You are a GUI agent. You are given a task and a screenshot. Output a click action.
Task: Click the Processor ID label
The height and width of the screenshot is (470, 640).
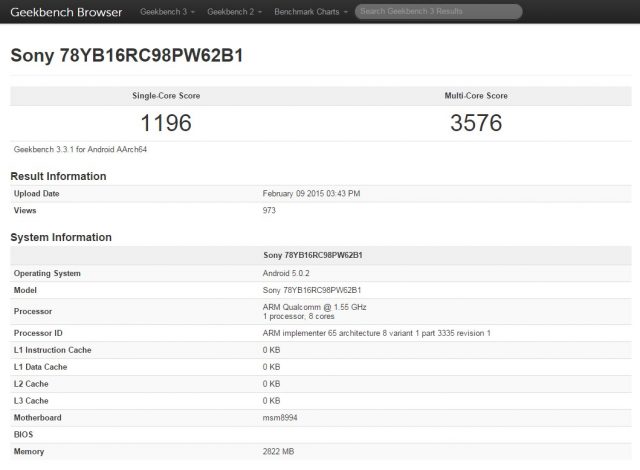coord(38,333)
